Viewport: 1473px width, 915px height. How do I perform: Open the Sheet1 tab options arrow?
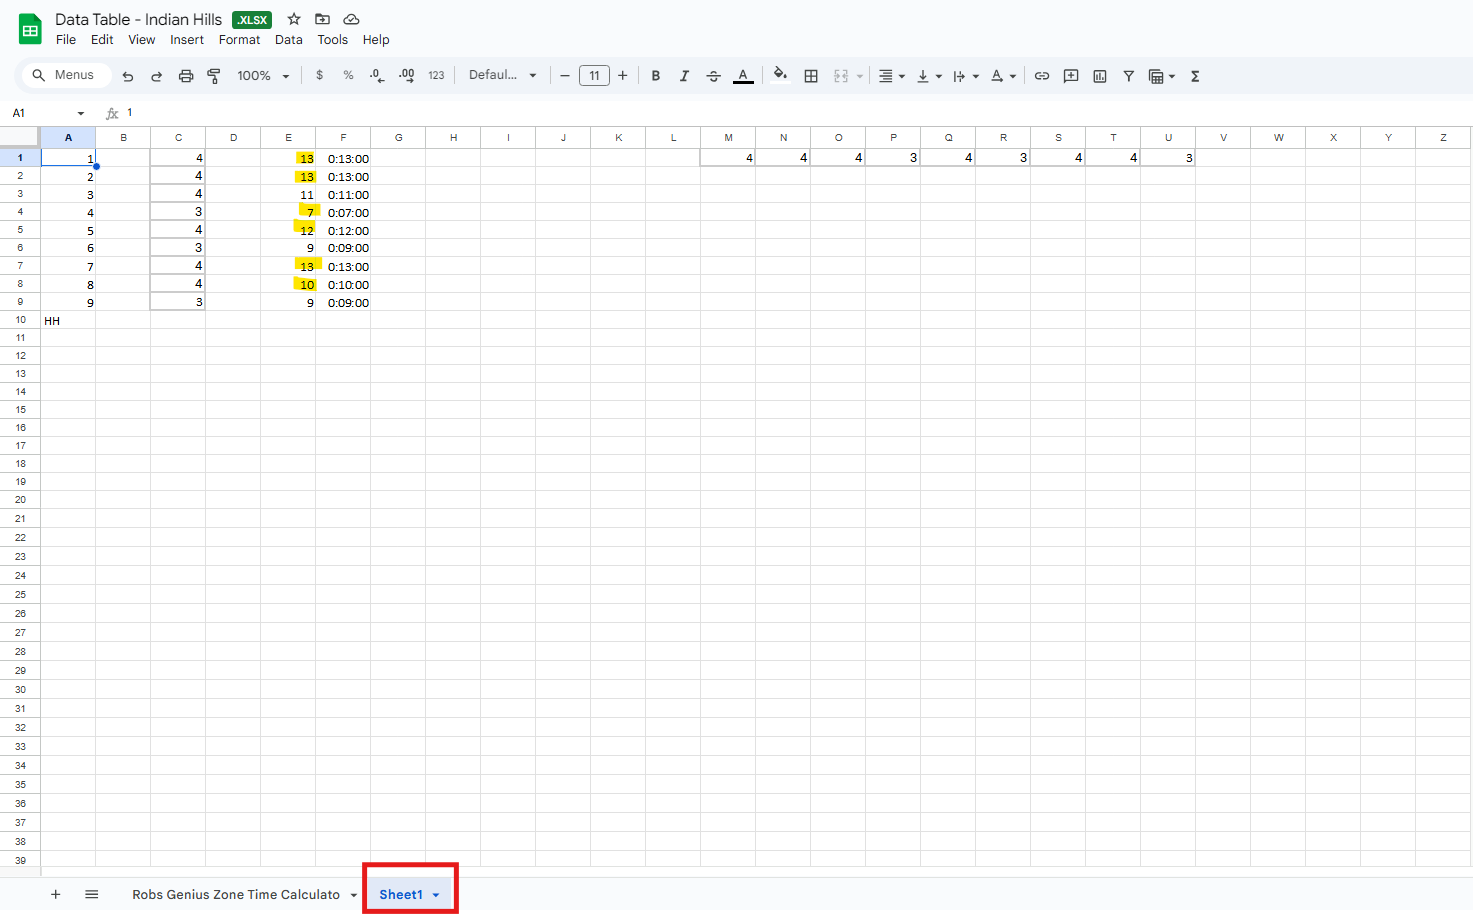[436, 895]
